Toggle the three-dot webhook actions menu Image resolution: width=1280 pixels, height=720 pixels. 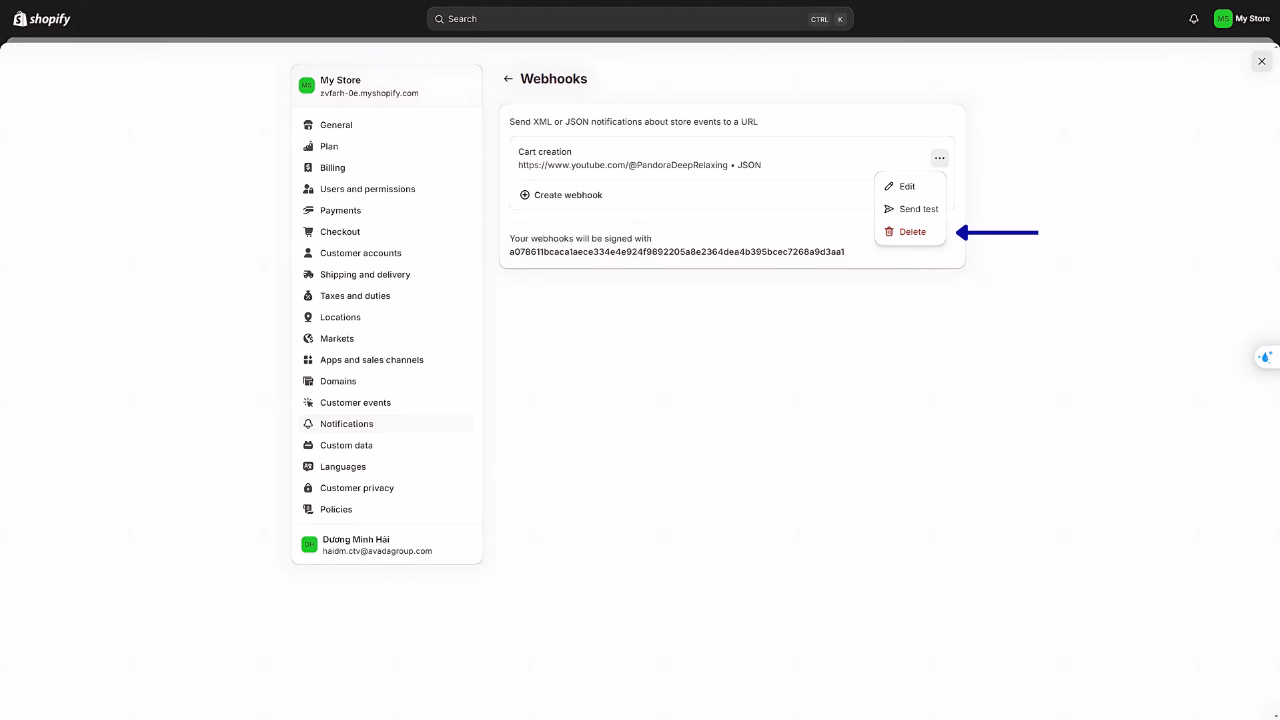coord(939,158)
